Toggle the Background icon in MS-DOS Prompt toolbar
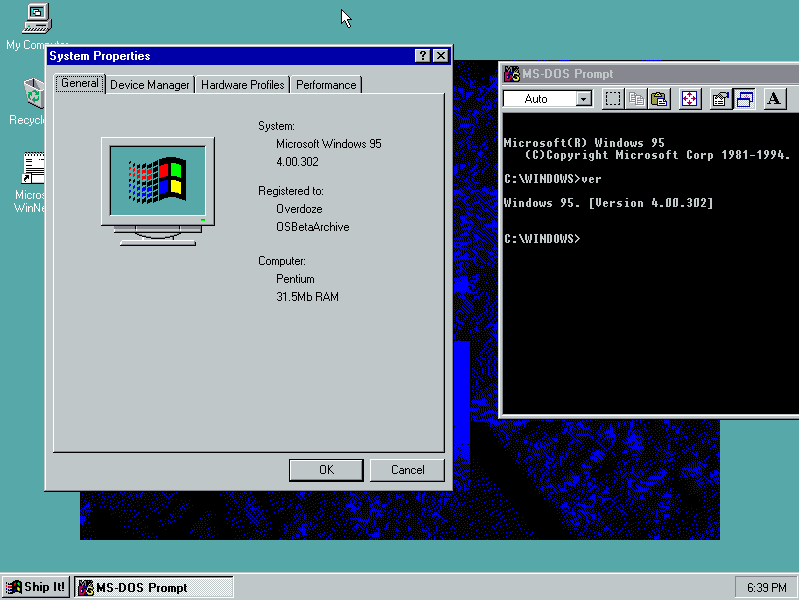The image size is (799, 600). click(744, 99)
